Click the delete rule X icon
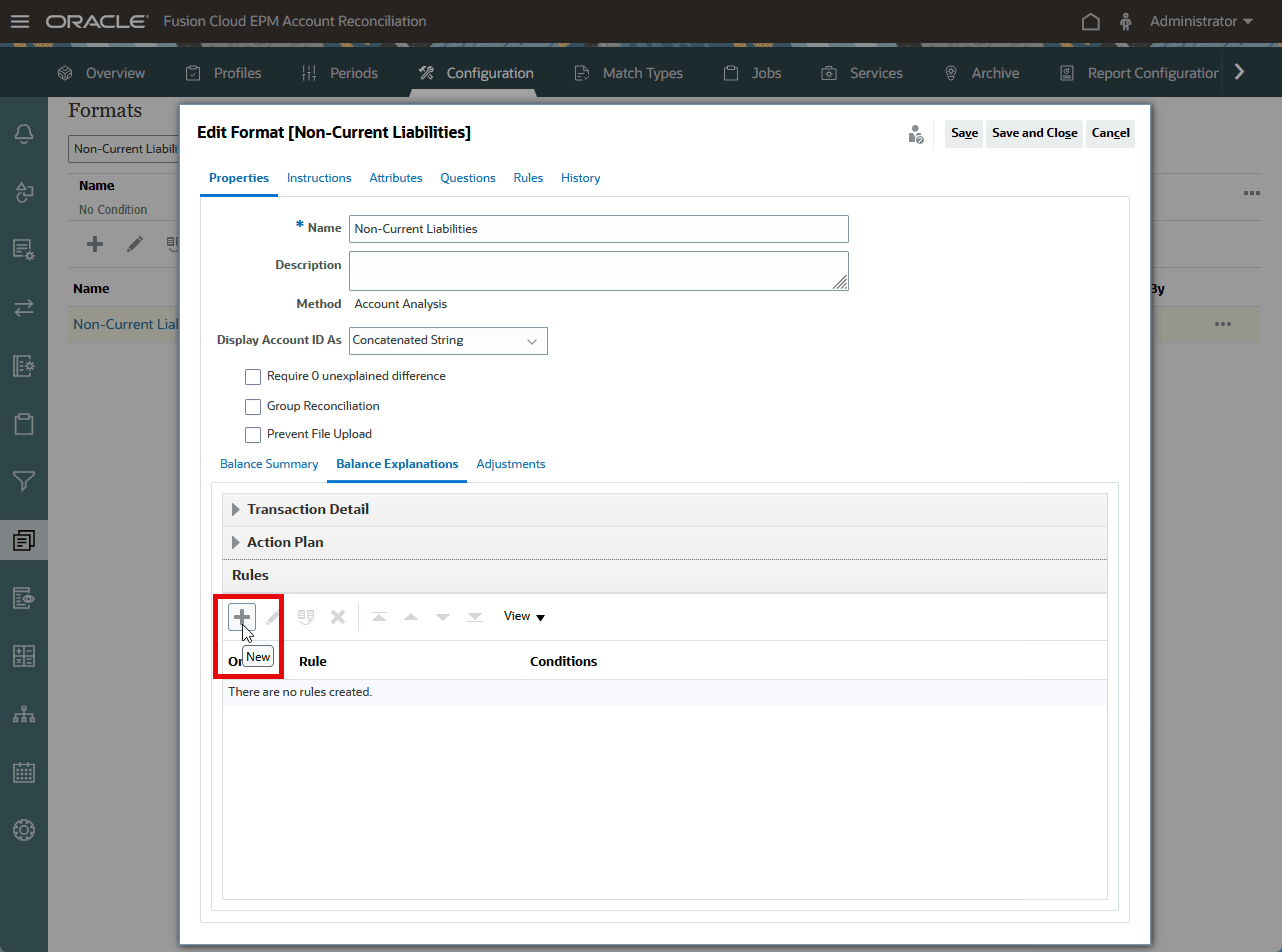 (338, 617)
